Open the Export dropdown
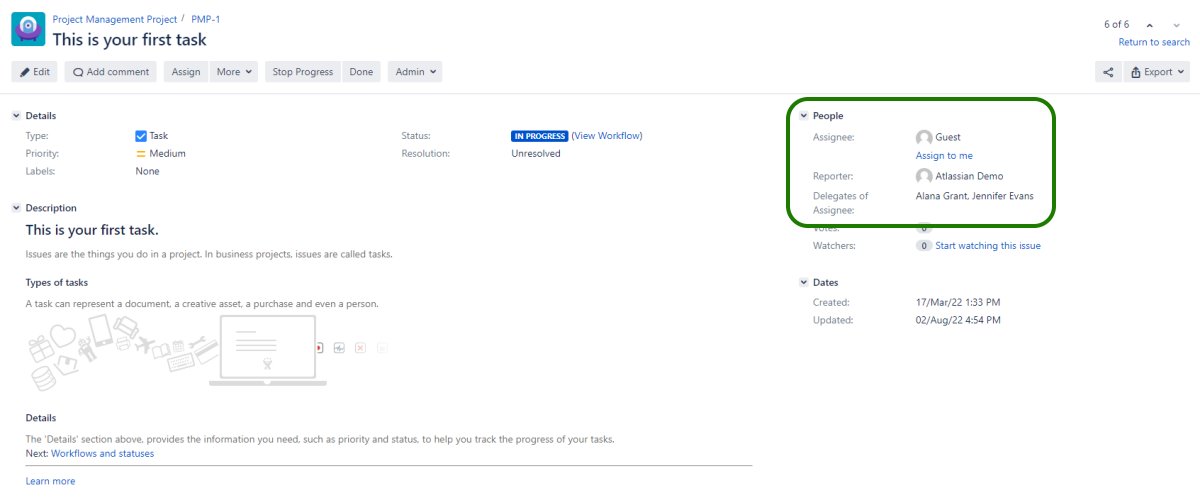 [1157, 72]
